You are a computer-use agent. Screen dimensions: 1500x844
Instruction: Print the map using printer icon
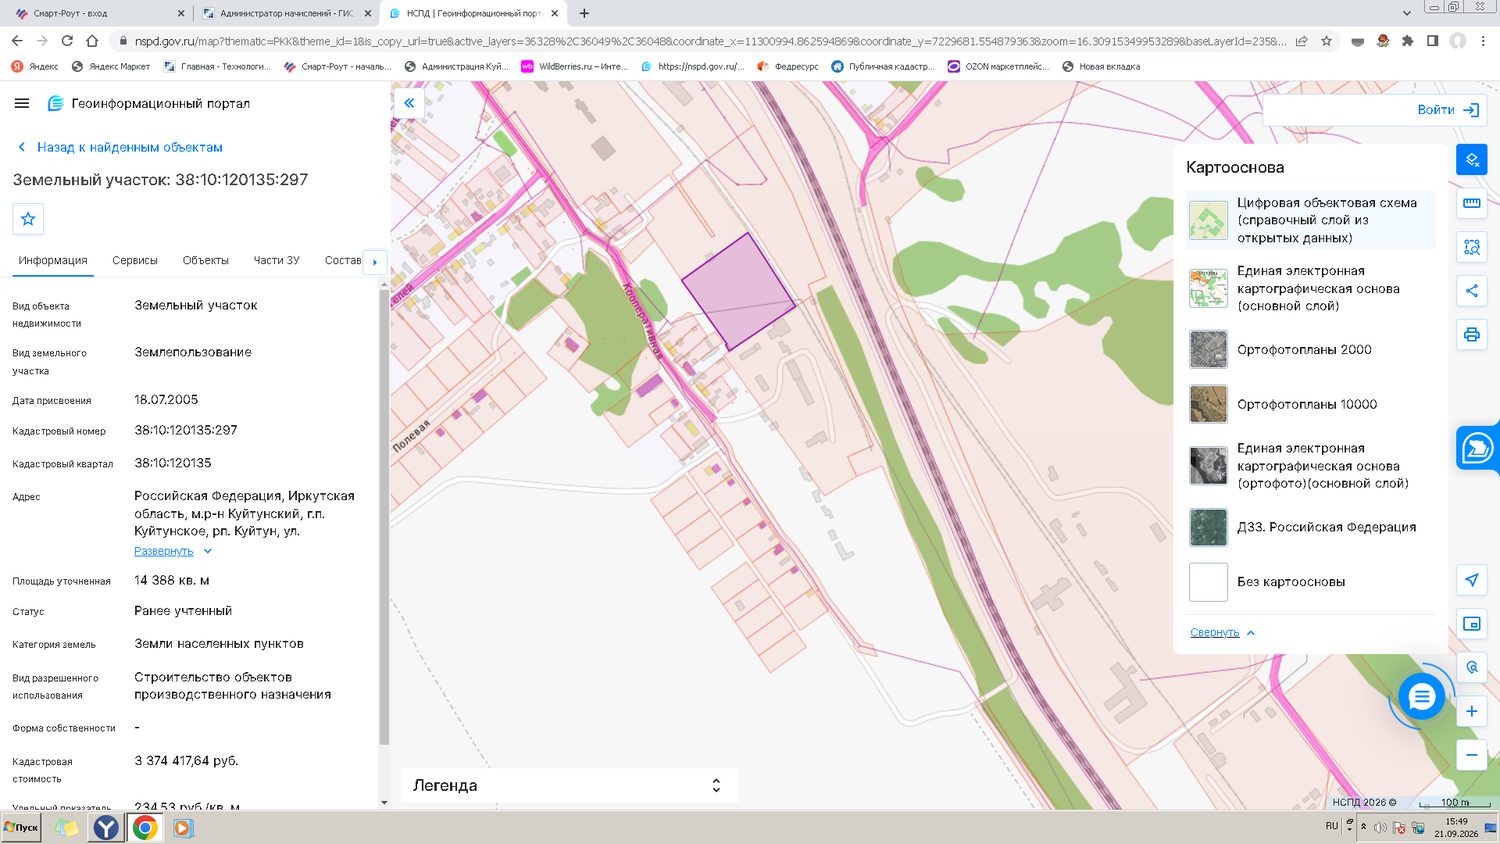(x=1471, y=335)
